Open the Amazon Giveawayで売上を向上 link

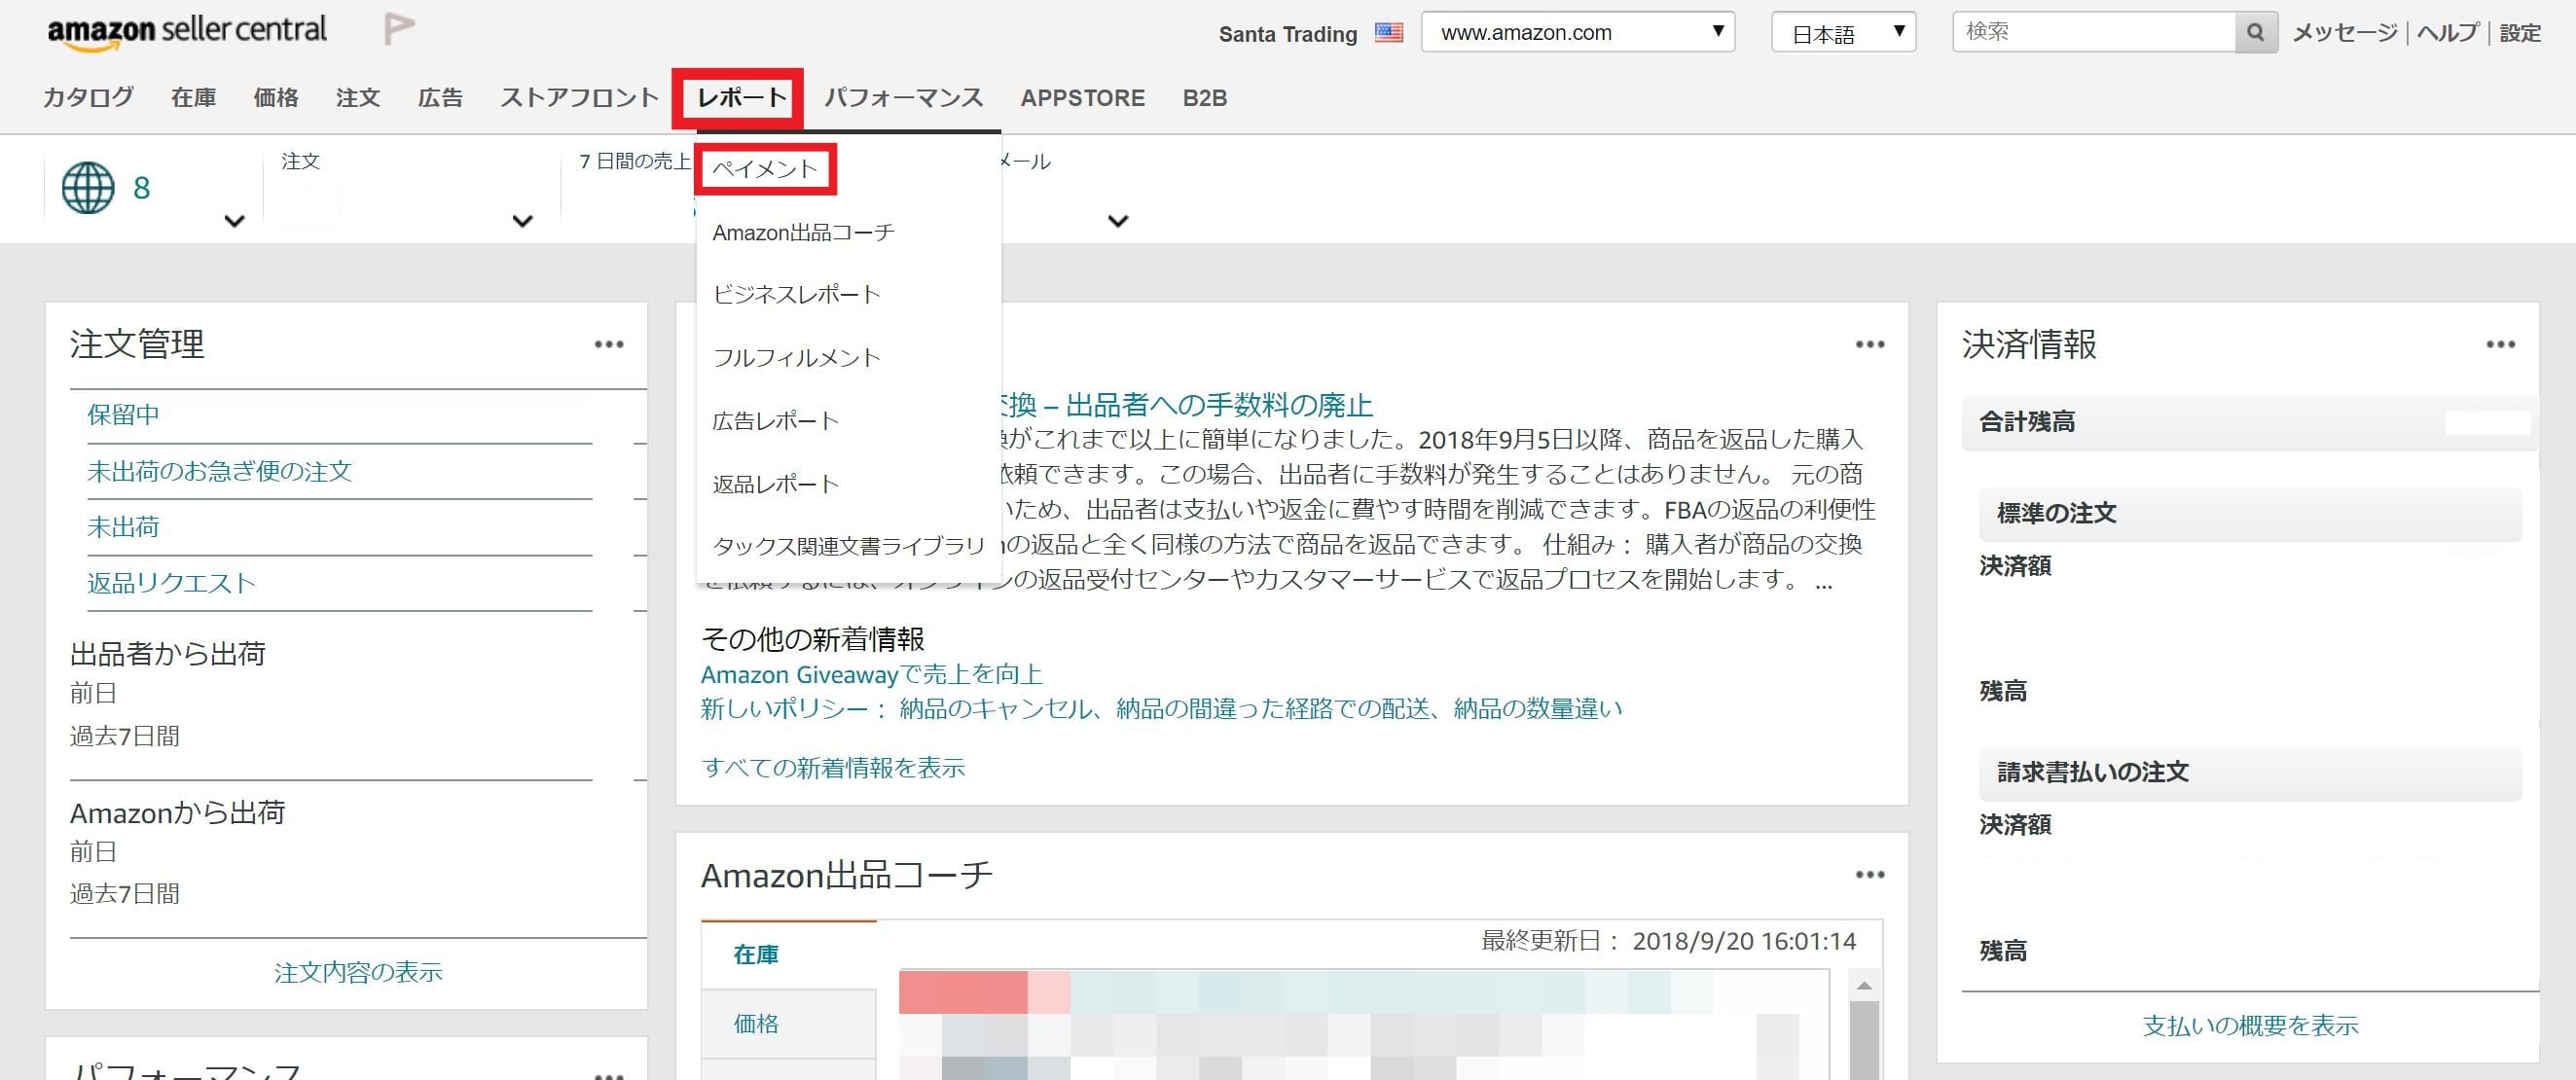tap(871, 674)
